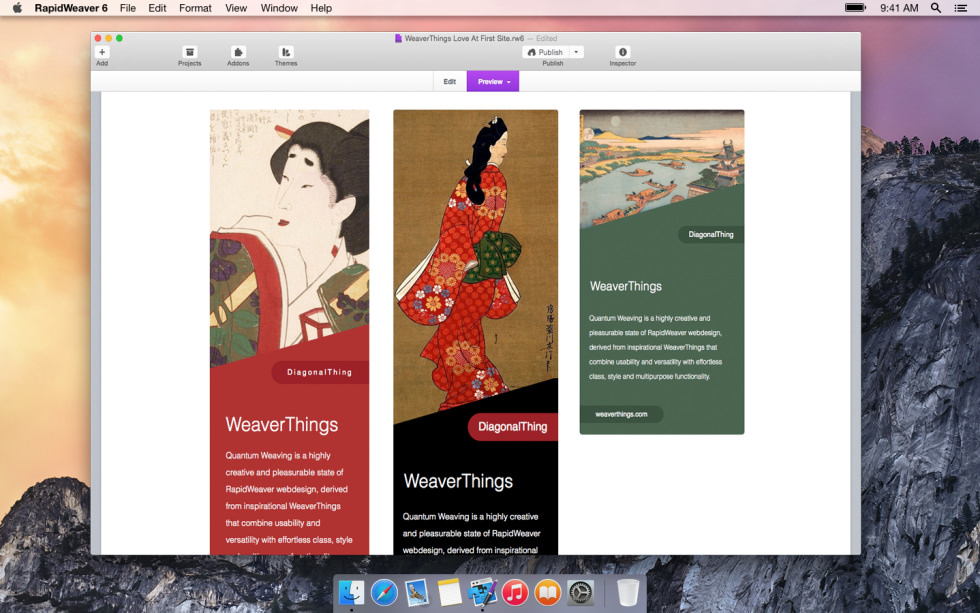Click WeaverThings heading on green card
980x613 pixels.
click(626, 286)
